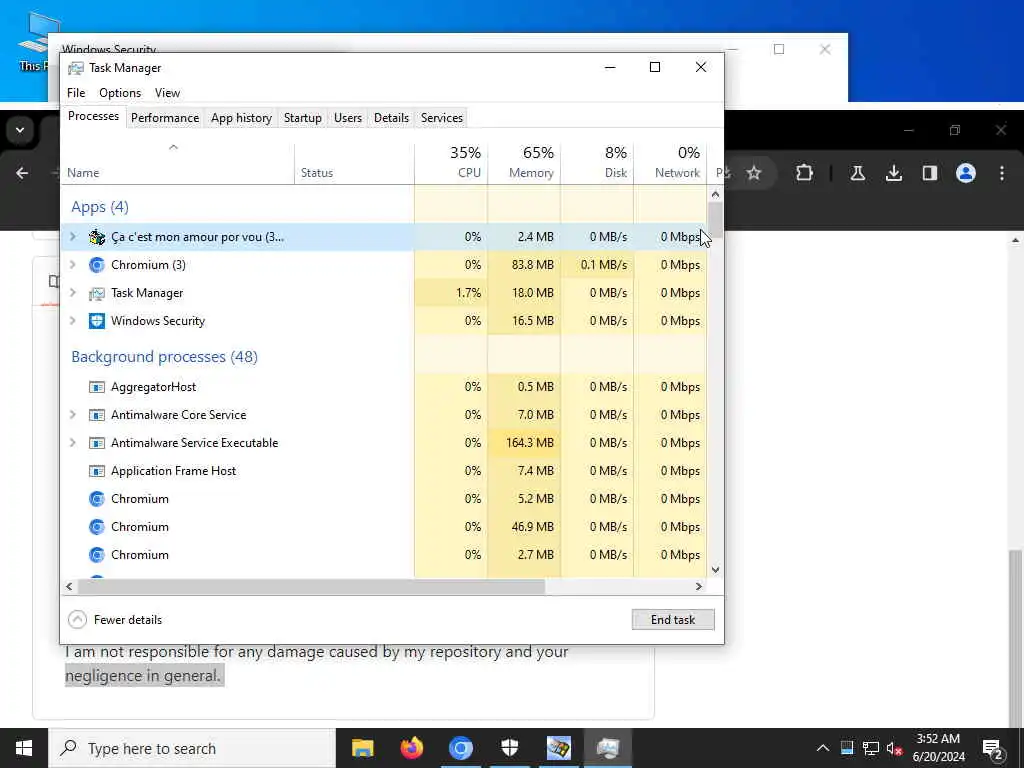This screenshot has height=768, width=1024.
Task: Switch to the Users tab
Action: [x=347, y=118]
